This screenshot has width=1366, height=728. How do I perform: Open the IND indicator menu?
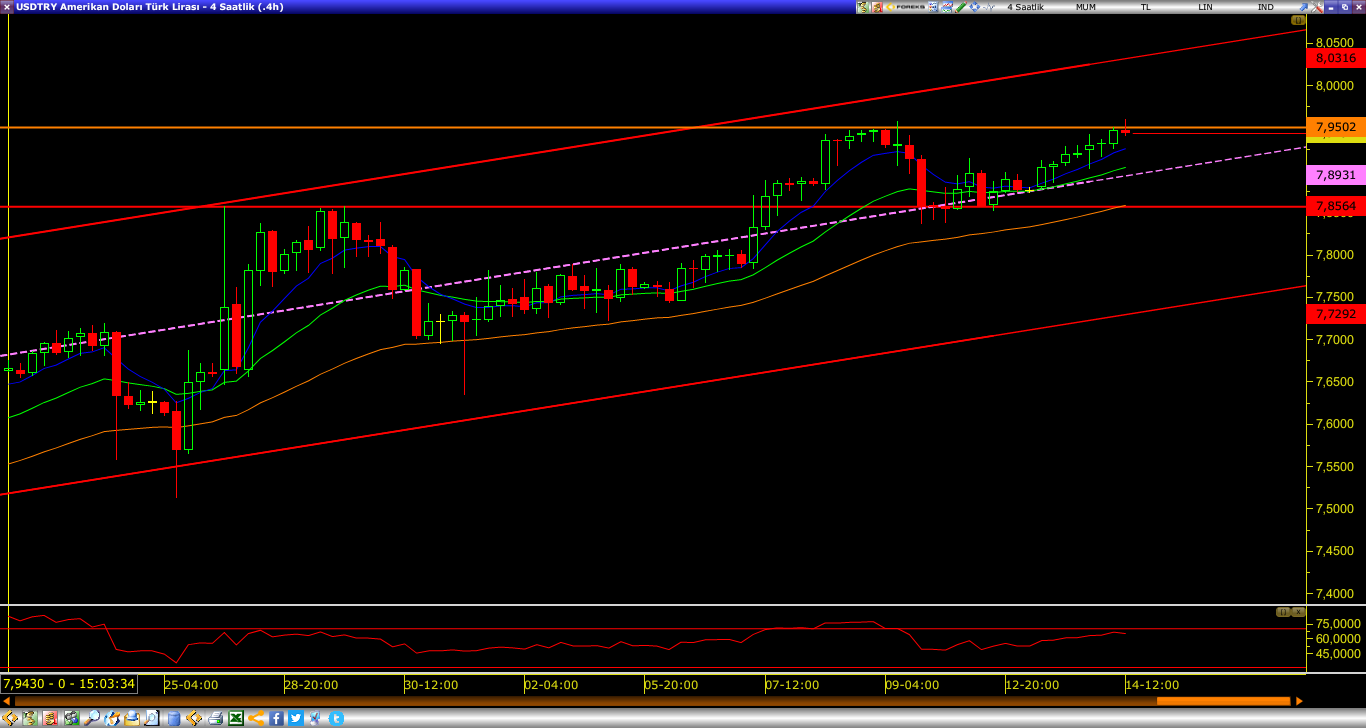1265,7
